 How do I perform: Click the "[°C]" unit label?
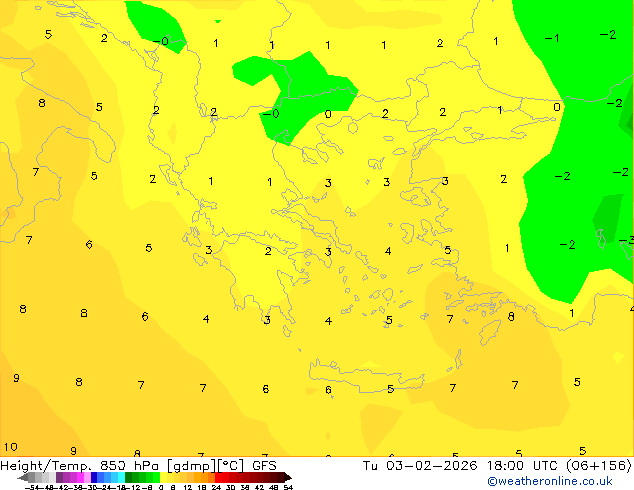pos(231,466)
